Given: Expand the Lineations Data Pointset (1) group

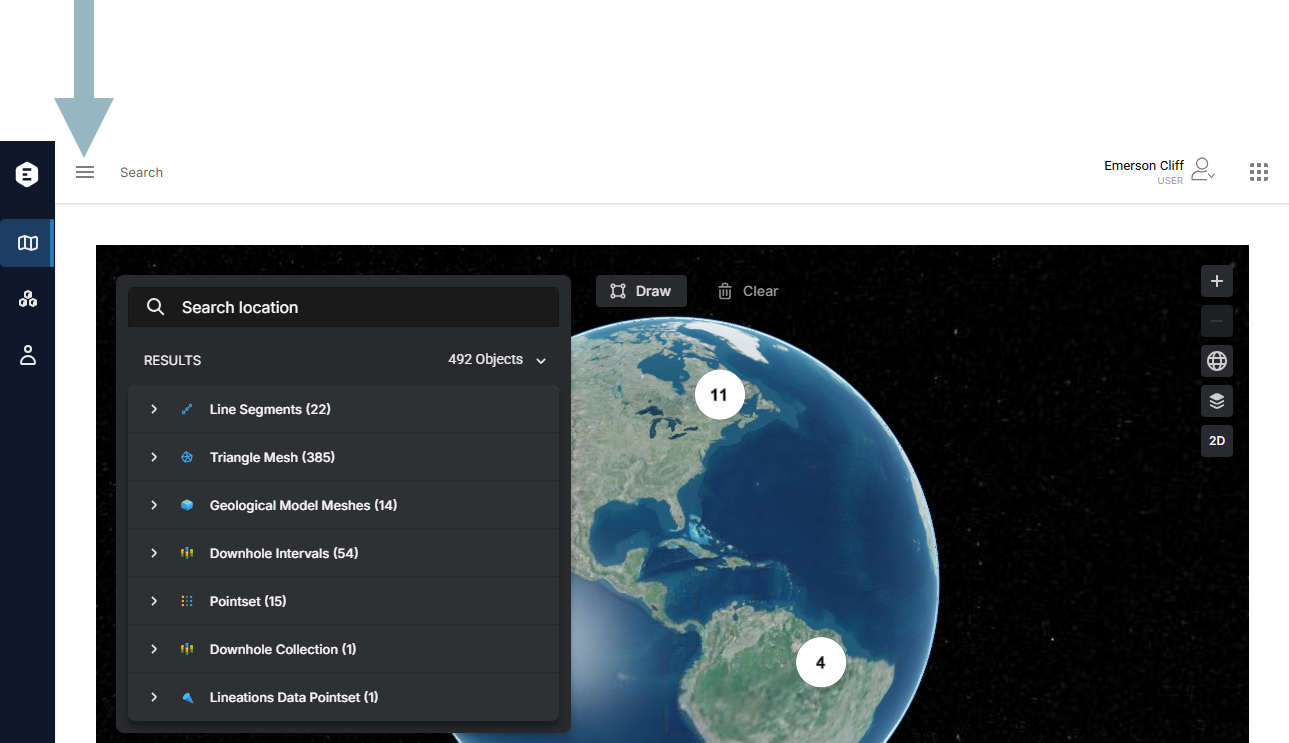Looking at the screenshot, I should tap(154, 697).
